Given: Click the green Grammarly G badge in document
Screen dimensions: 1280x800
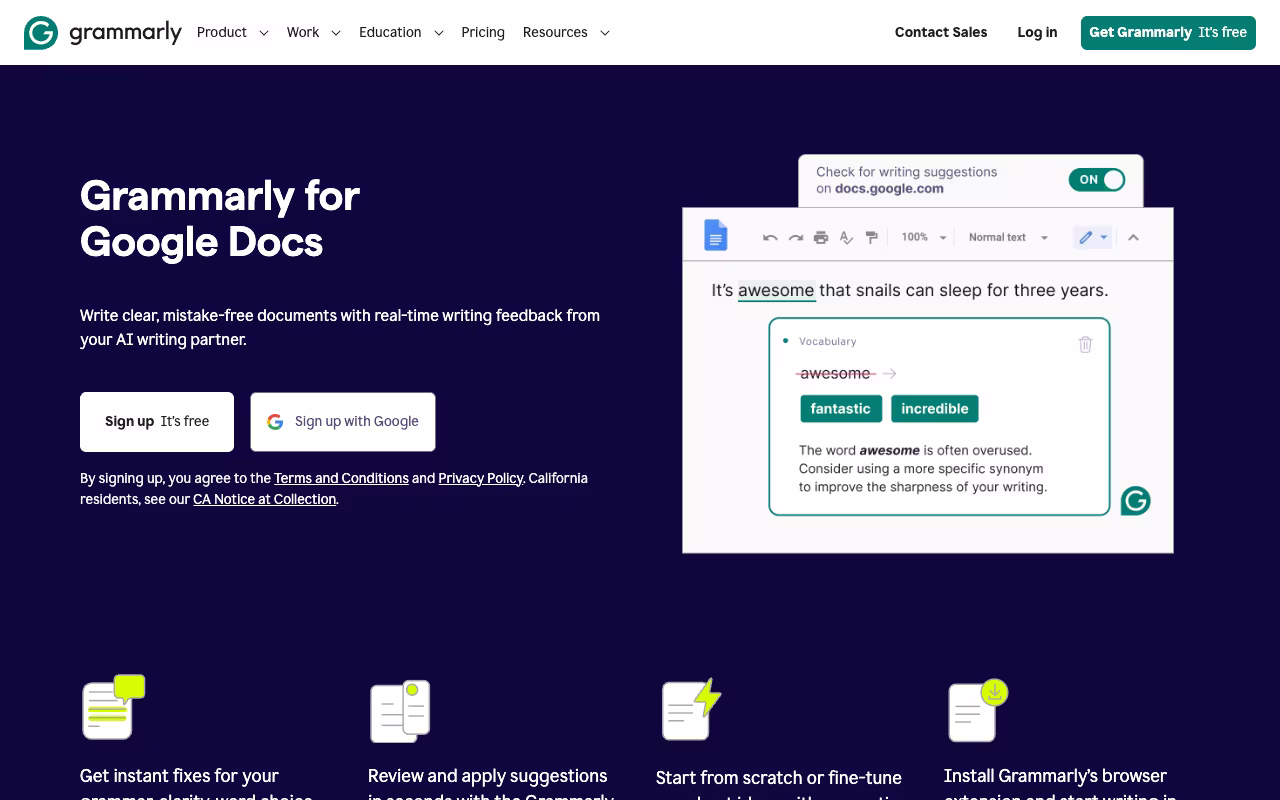Looking at the screenshot, I should 1135,500.
